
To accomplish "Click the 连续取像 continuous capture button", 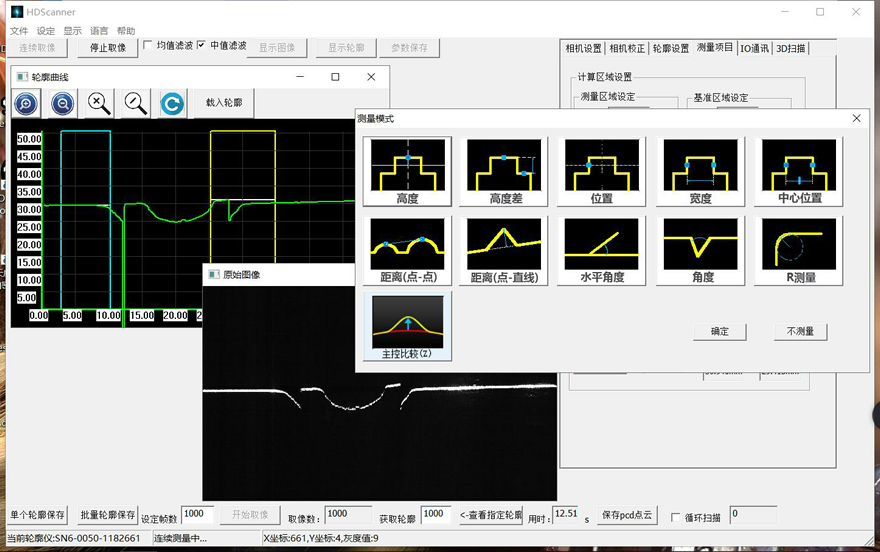I will pyautogui.click(x=37, y=48).
